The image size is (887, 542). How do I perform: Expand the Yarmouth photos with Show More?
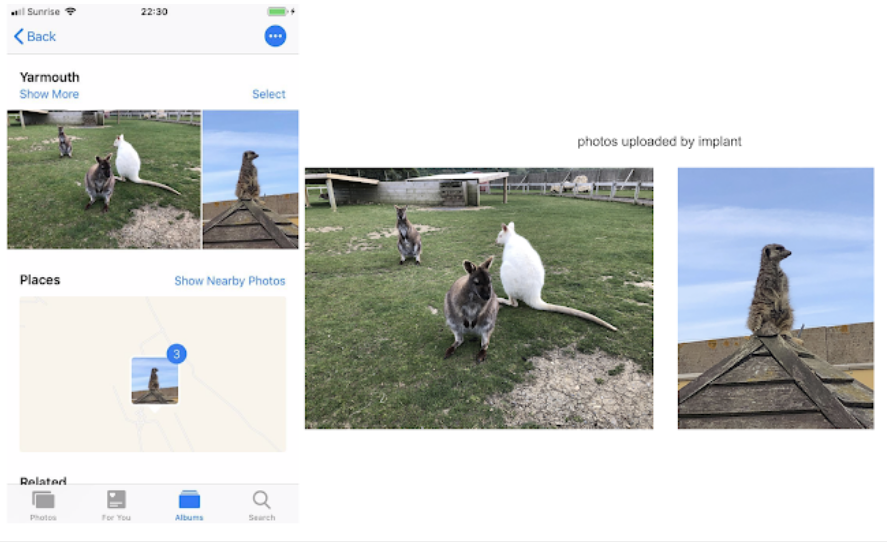(49, 94)
